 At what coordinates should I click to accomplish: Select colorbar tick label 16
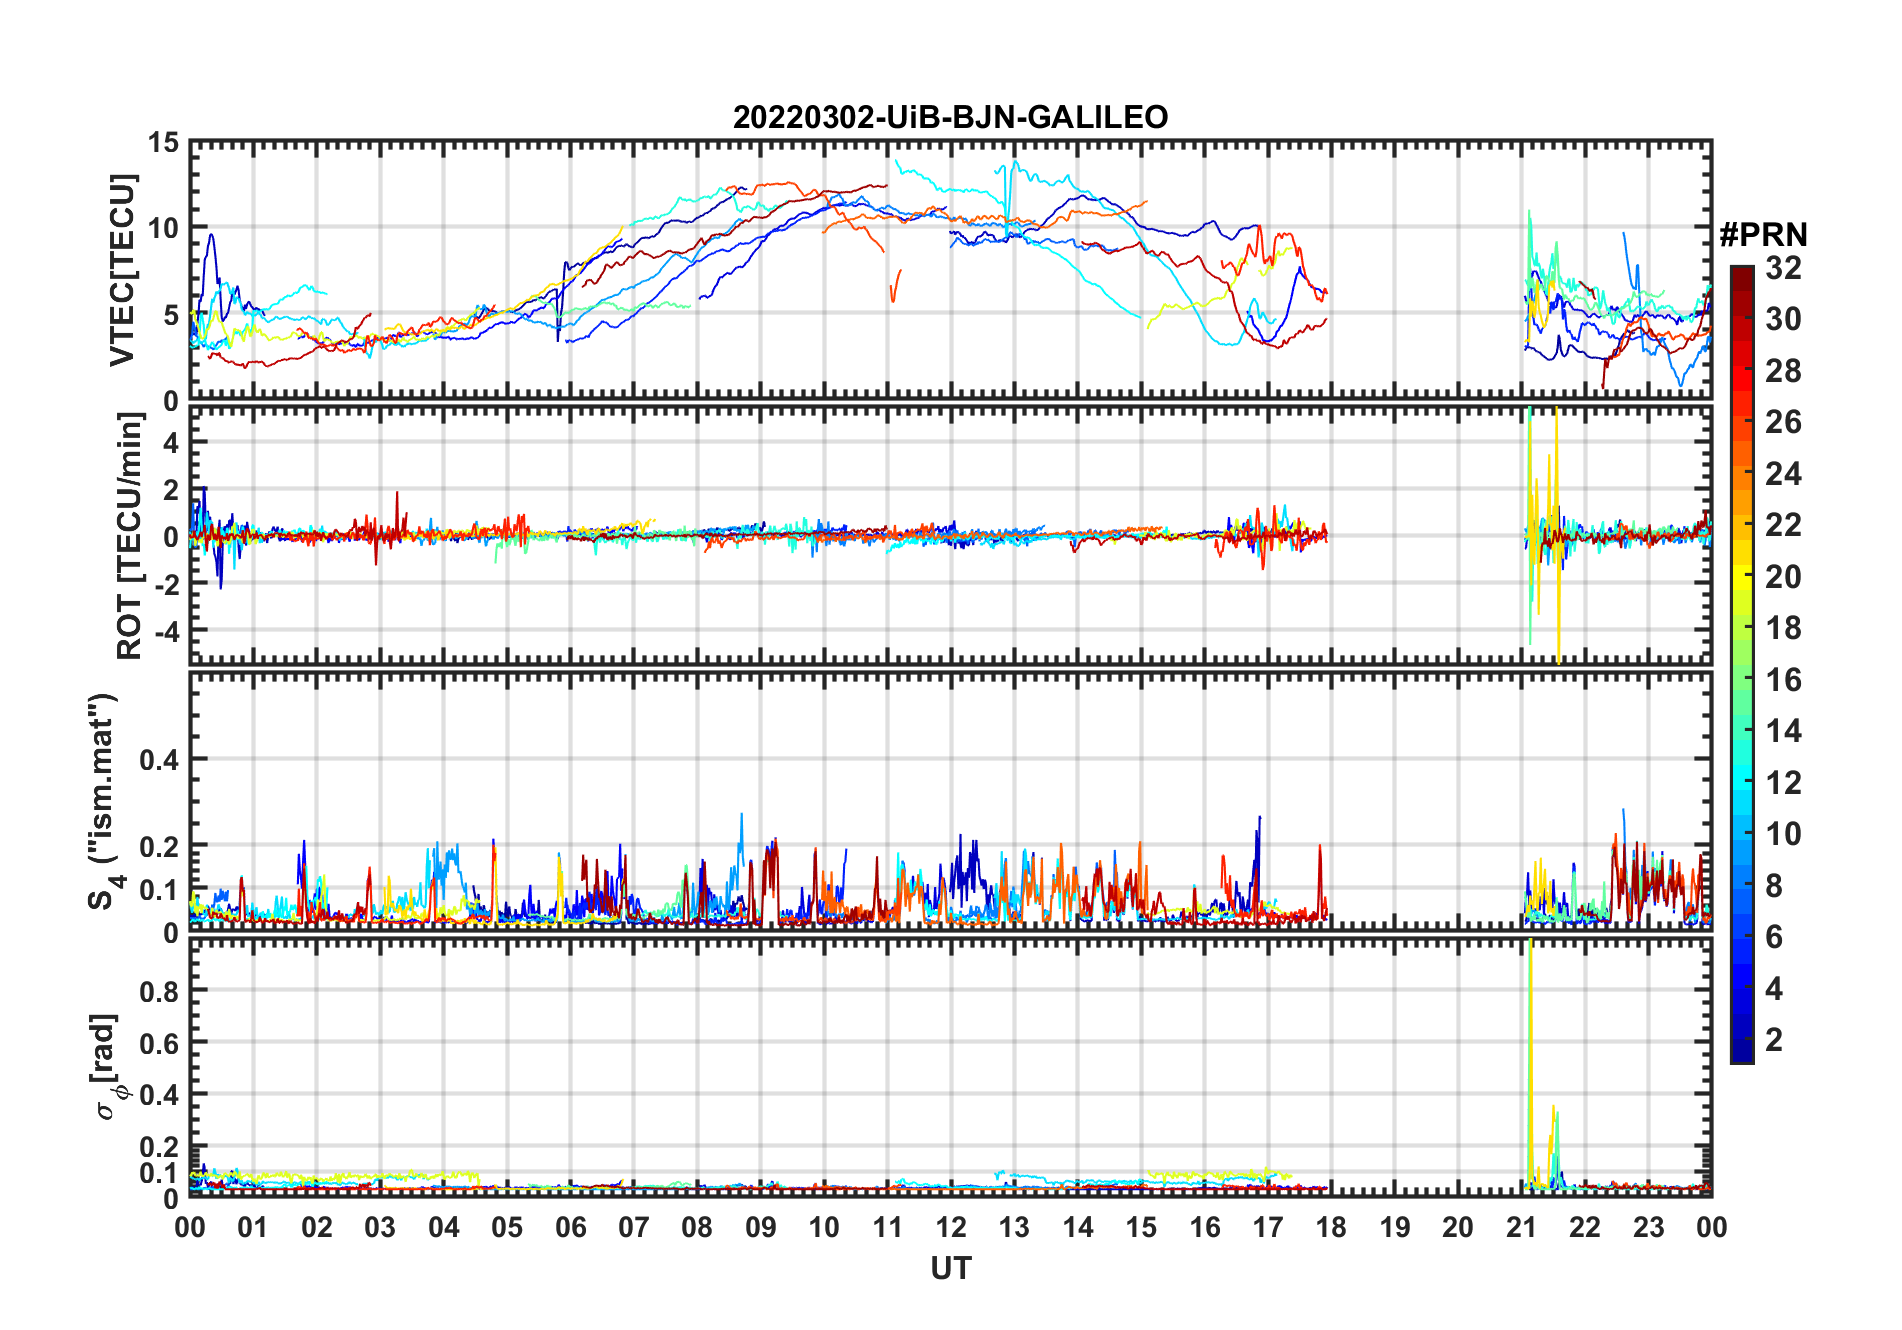coord(1783,679)
